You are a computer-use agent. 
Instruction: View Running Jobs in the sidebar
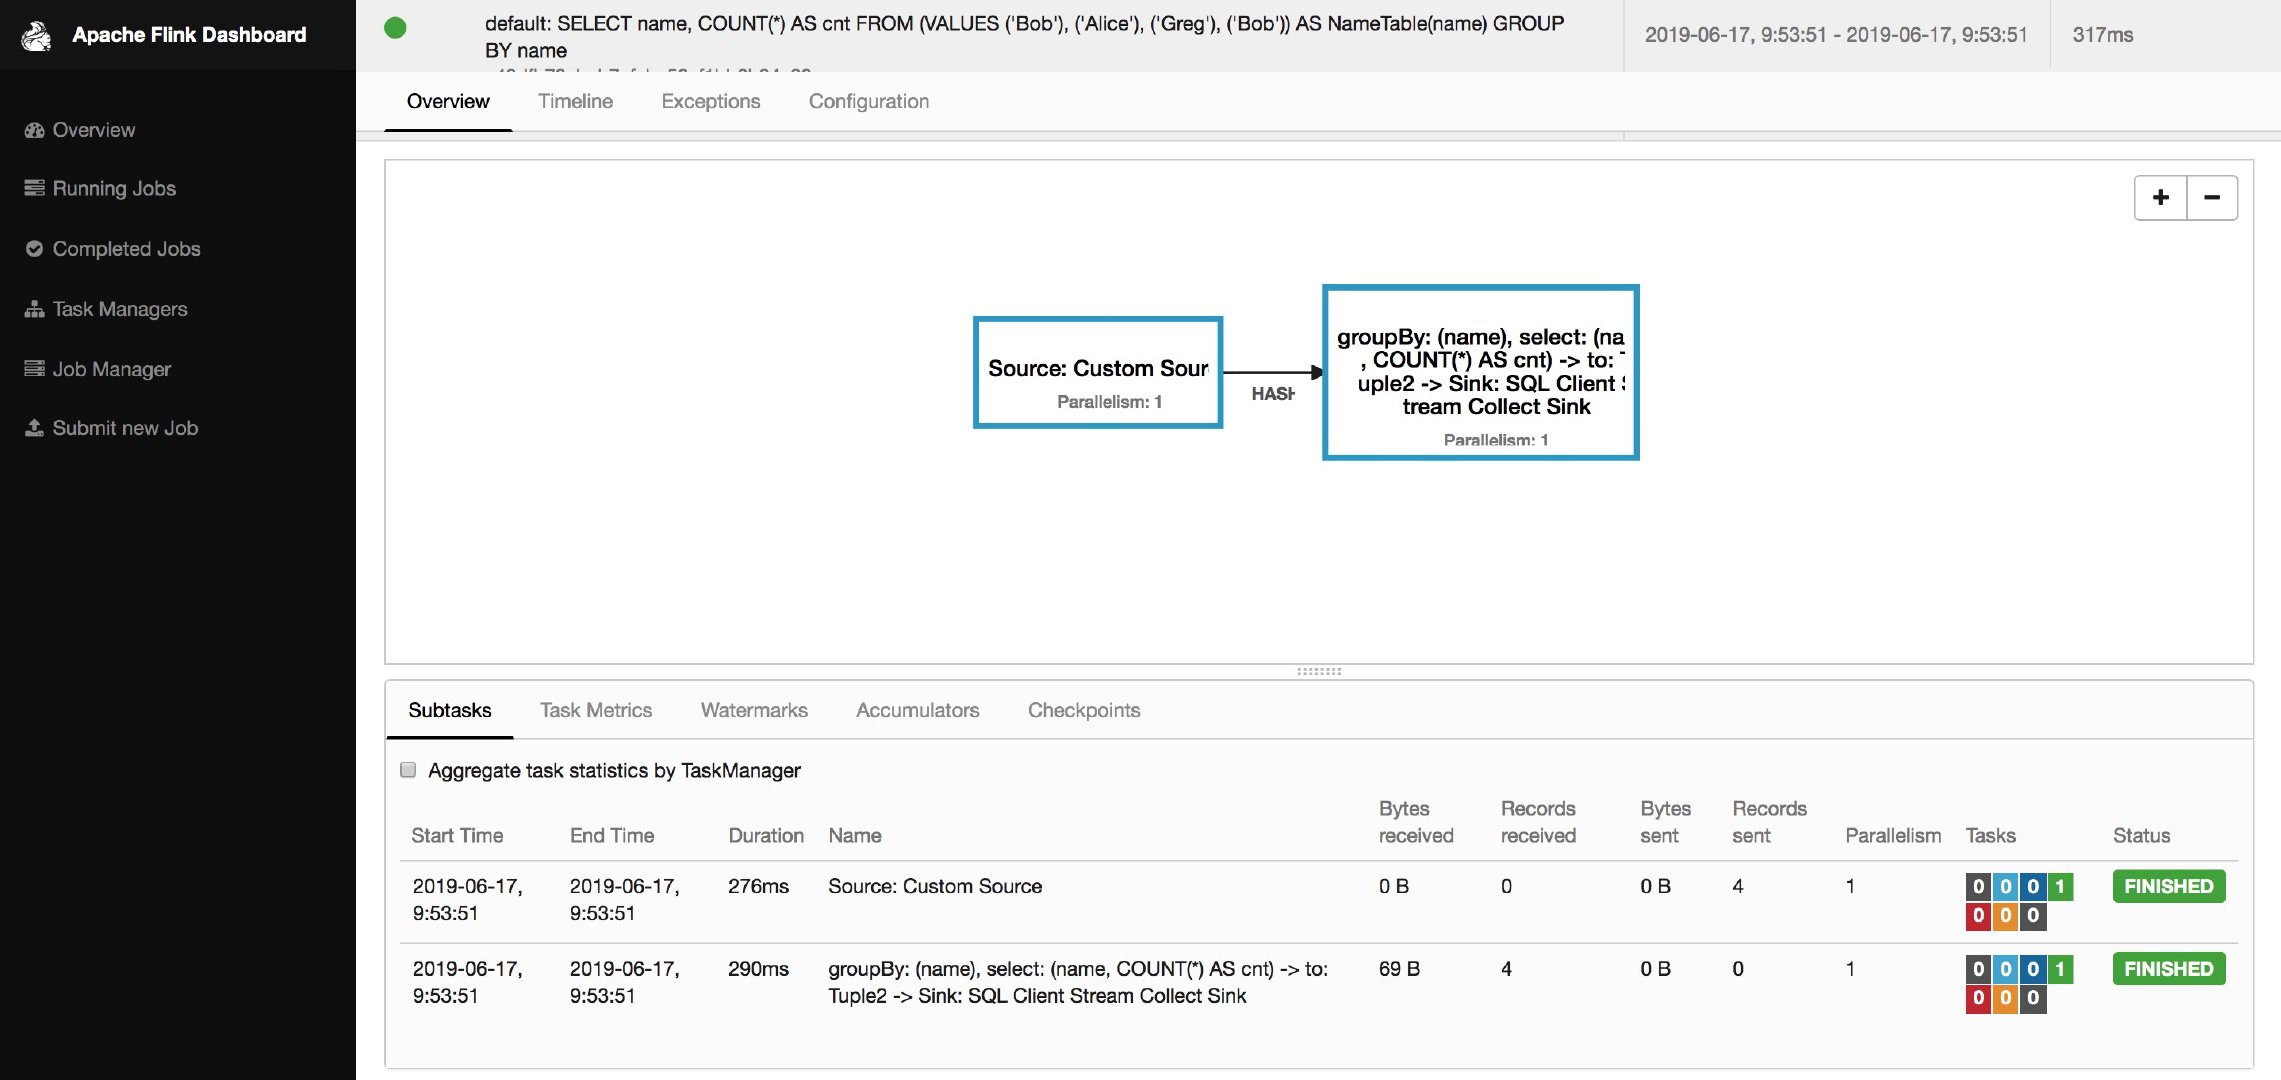pyautogui.click(x=114, y=188)
